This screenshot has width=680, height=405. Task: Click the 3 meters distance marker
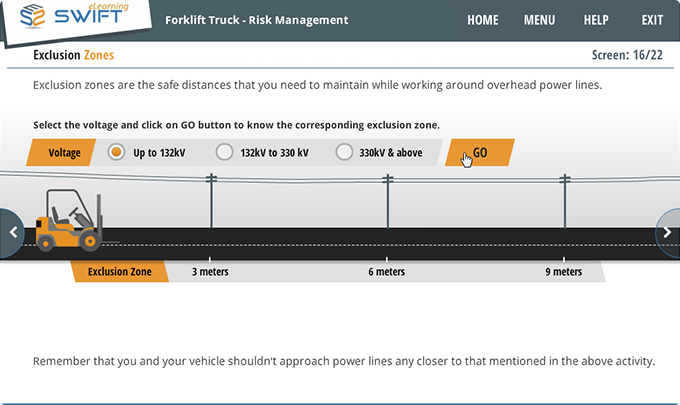click(209, 272)
